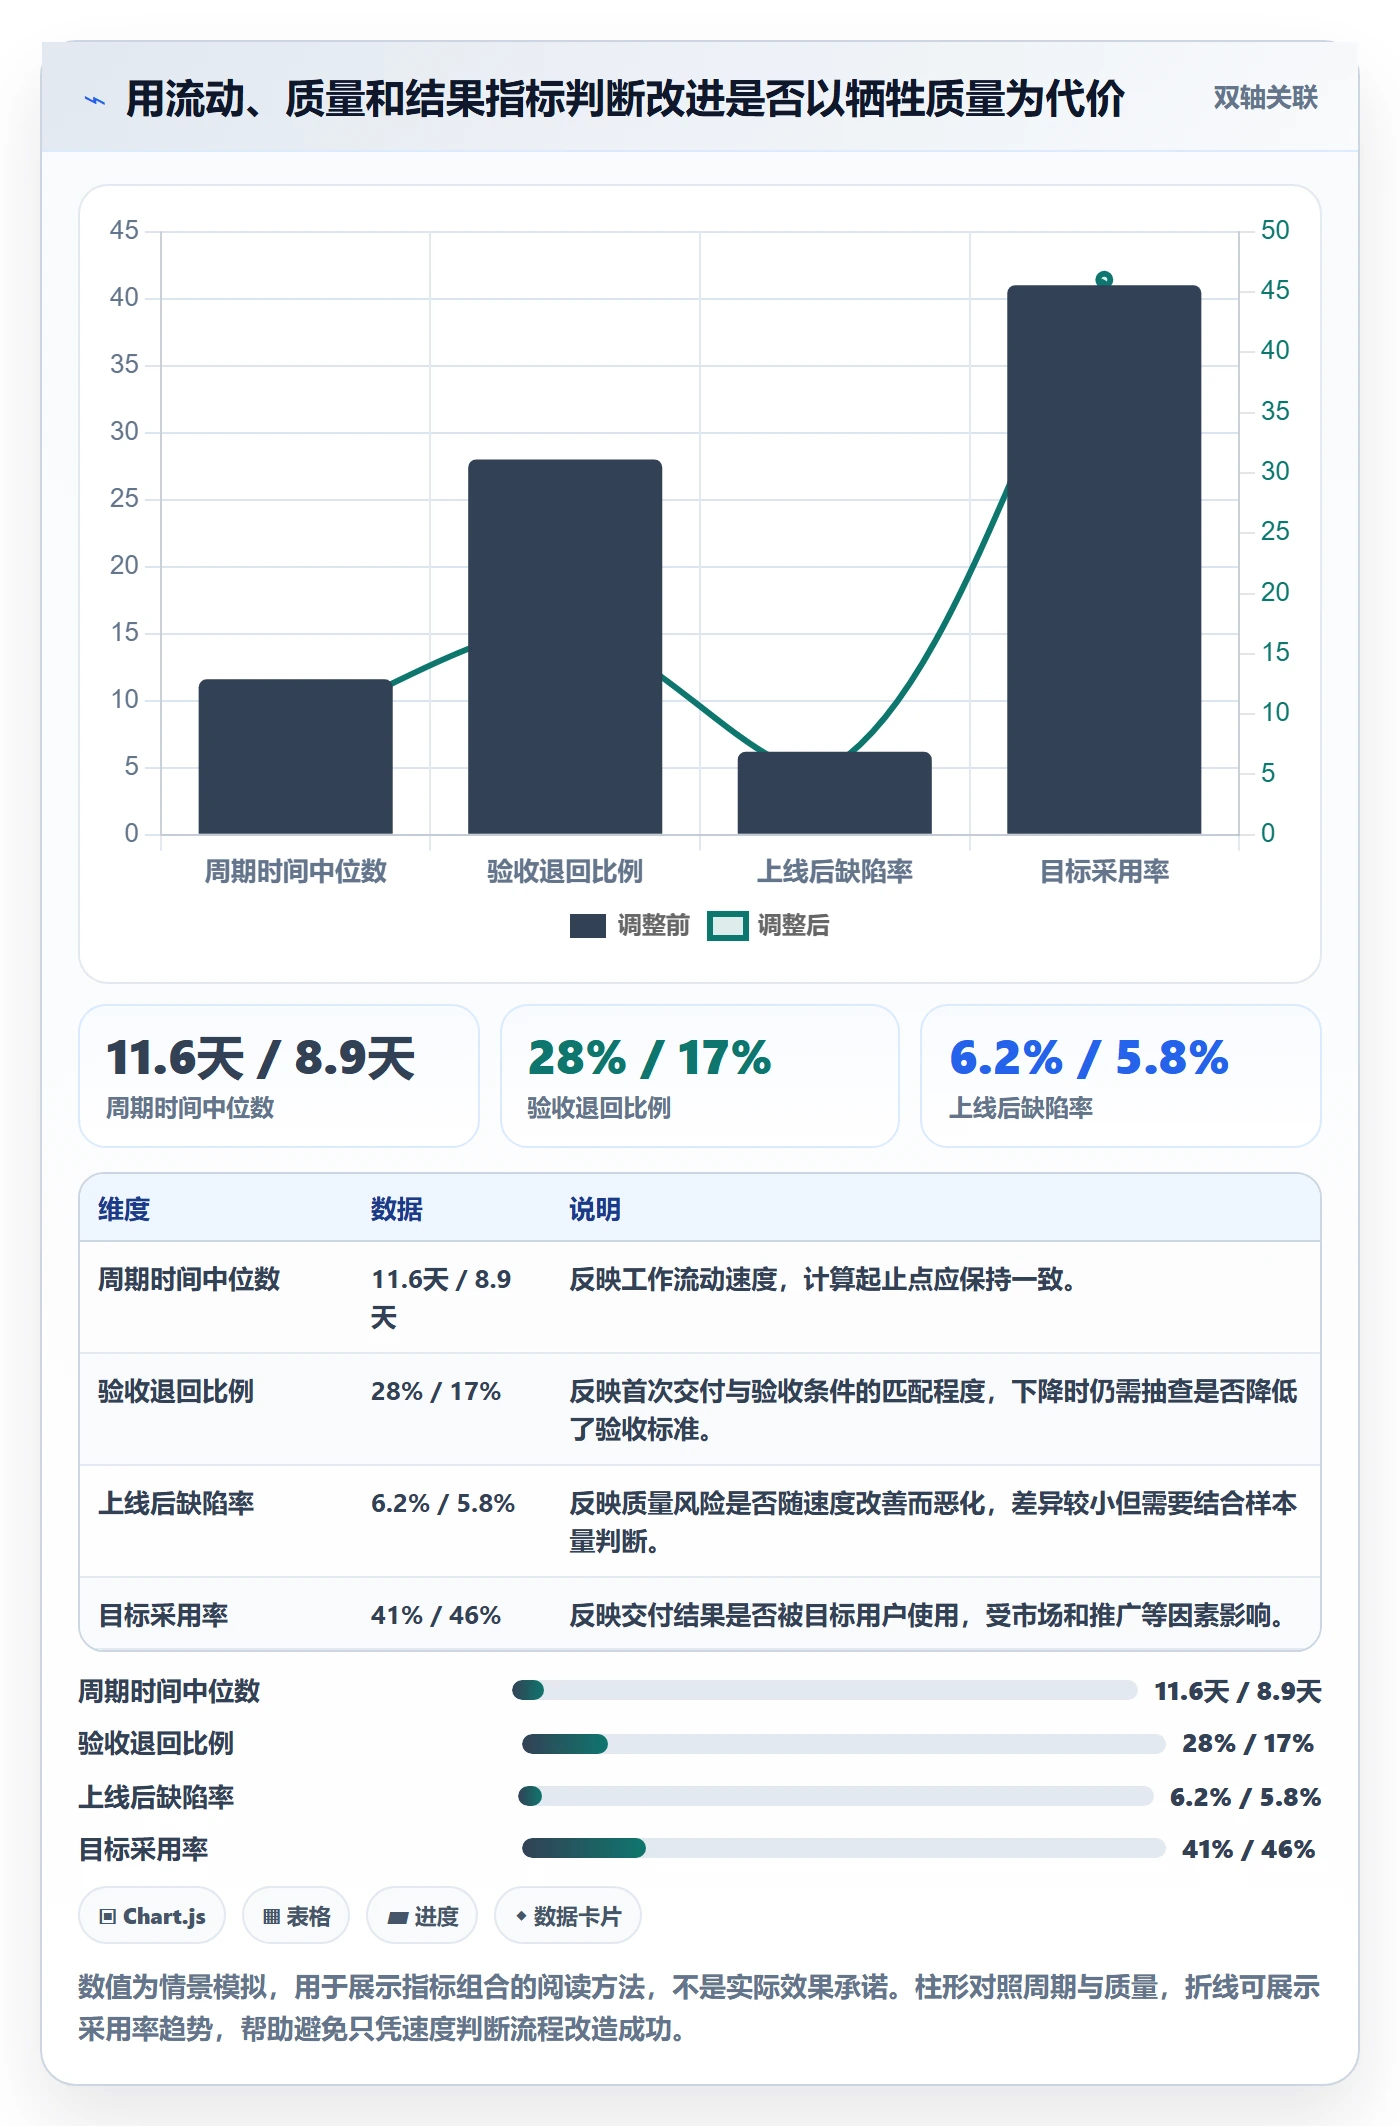
Task: Click the 28% / 17% progress value text
Action: point(1248,1744)
